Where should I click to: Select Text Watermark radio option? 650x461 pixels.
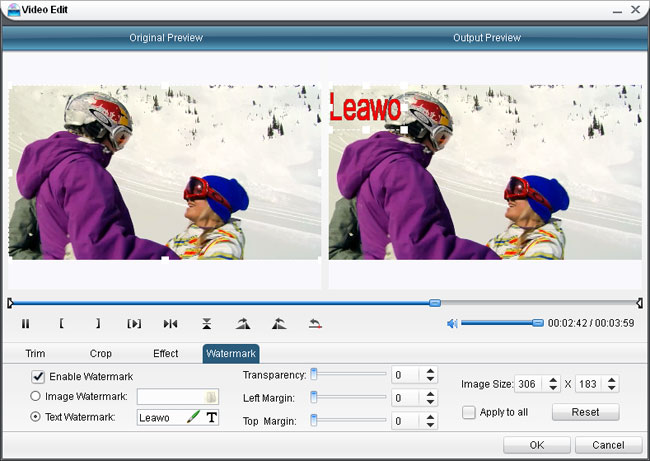(x=35, y=416)
